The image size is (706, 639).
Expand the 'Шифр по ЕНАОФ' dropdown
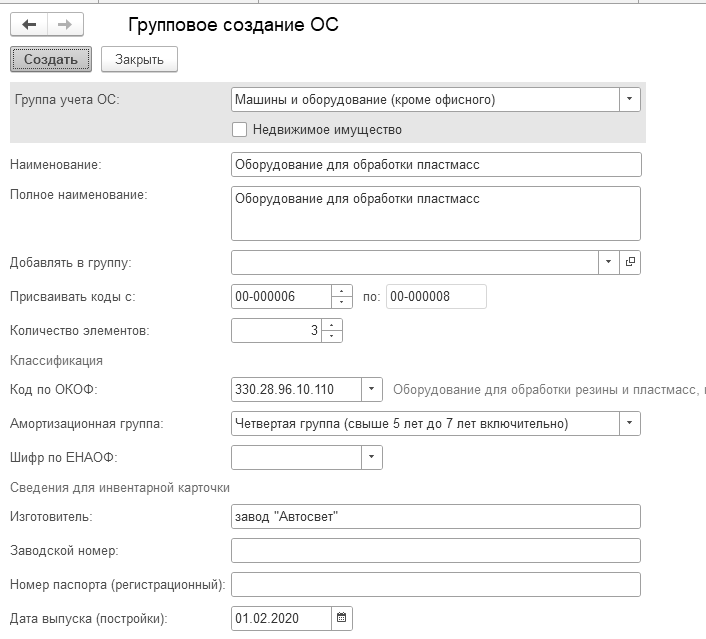coord(372,457)
